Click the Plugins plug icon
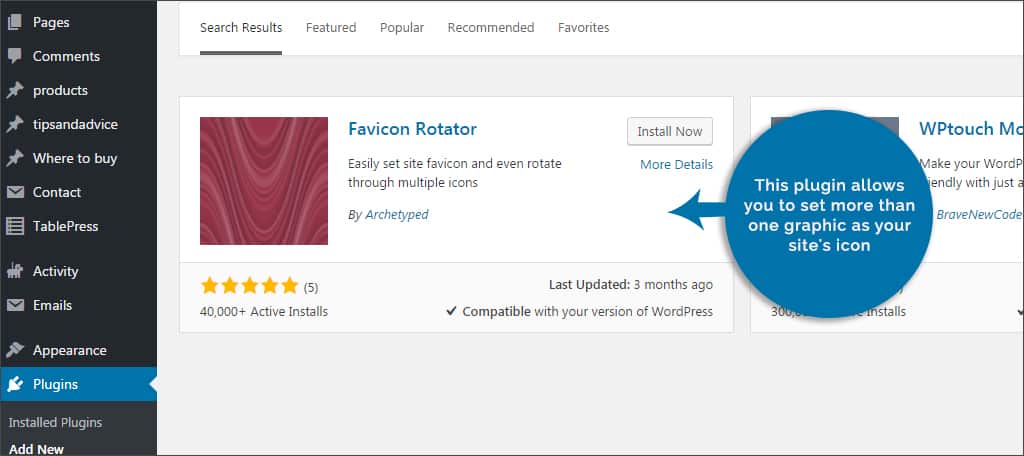 [x=14, y=384]
